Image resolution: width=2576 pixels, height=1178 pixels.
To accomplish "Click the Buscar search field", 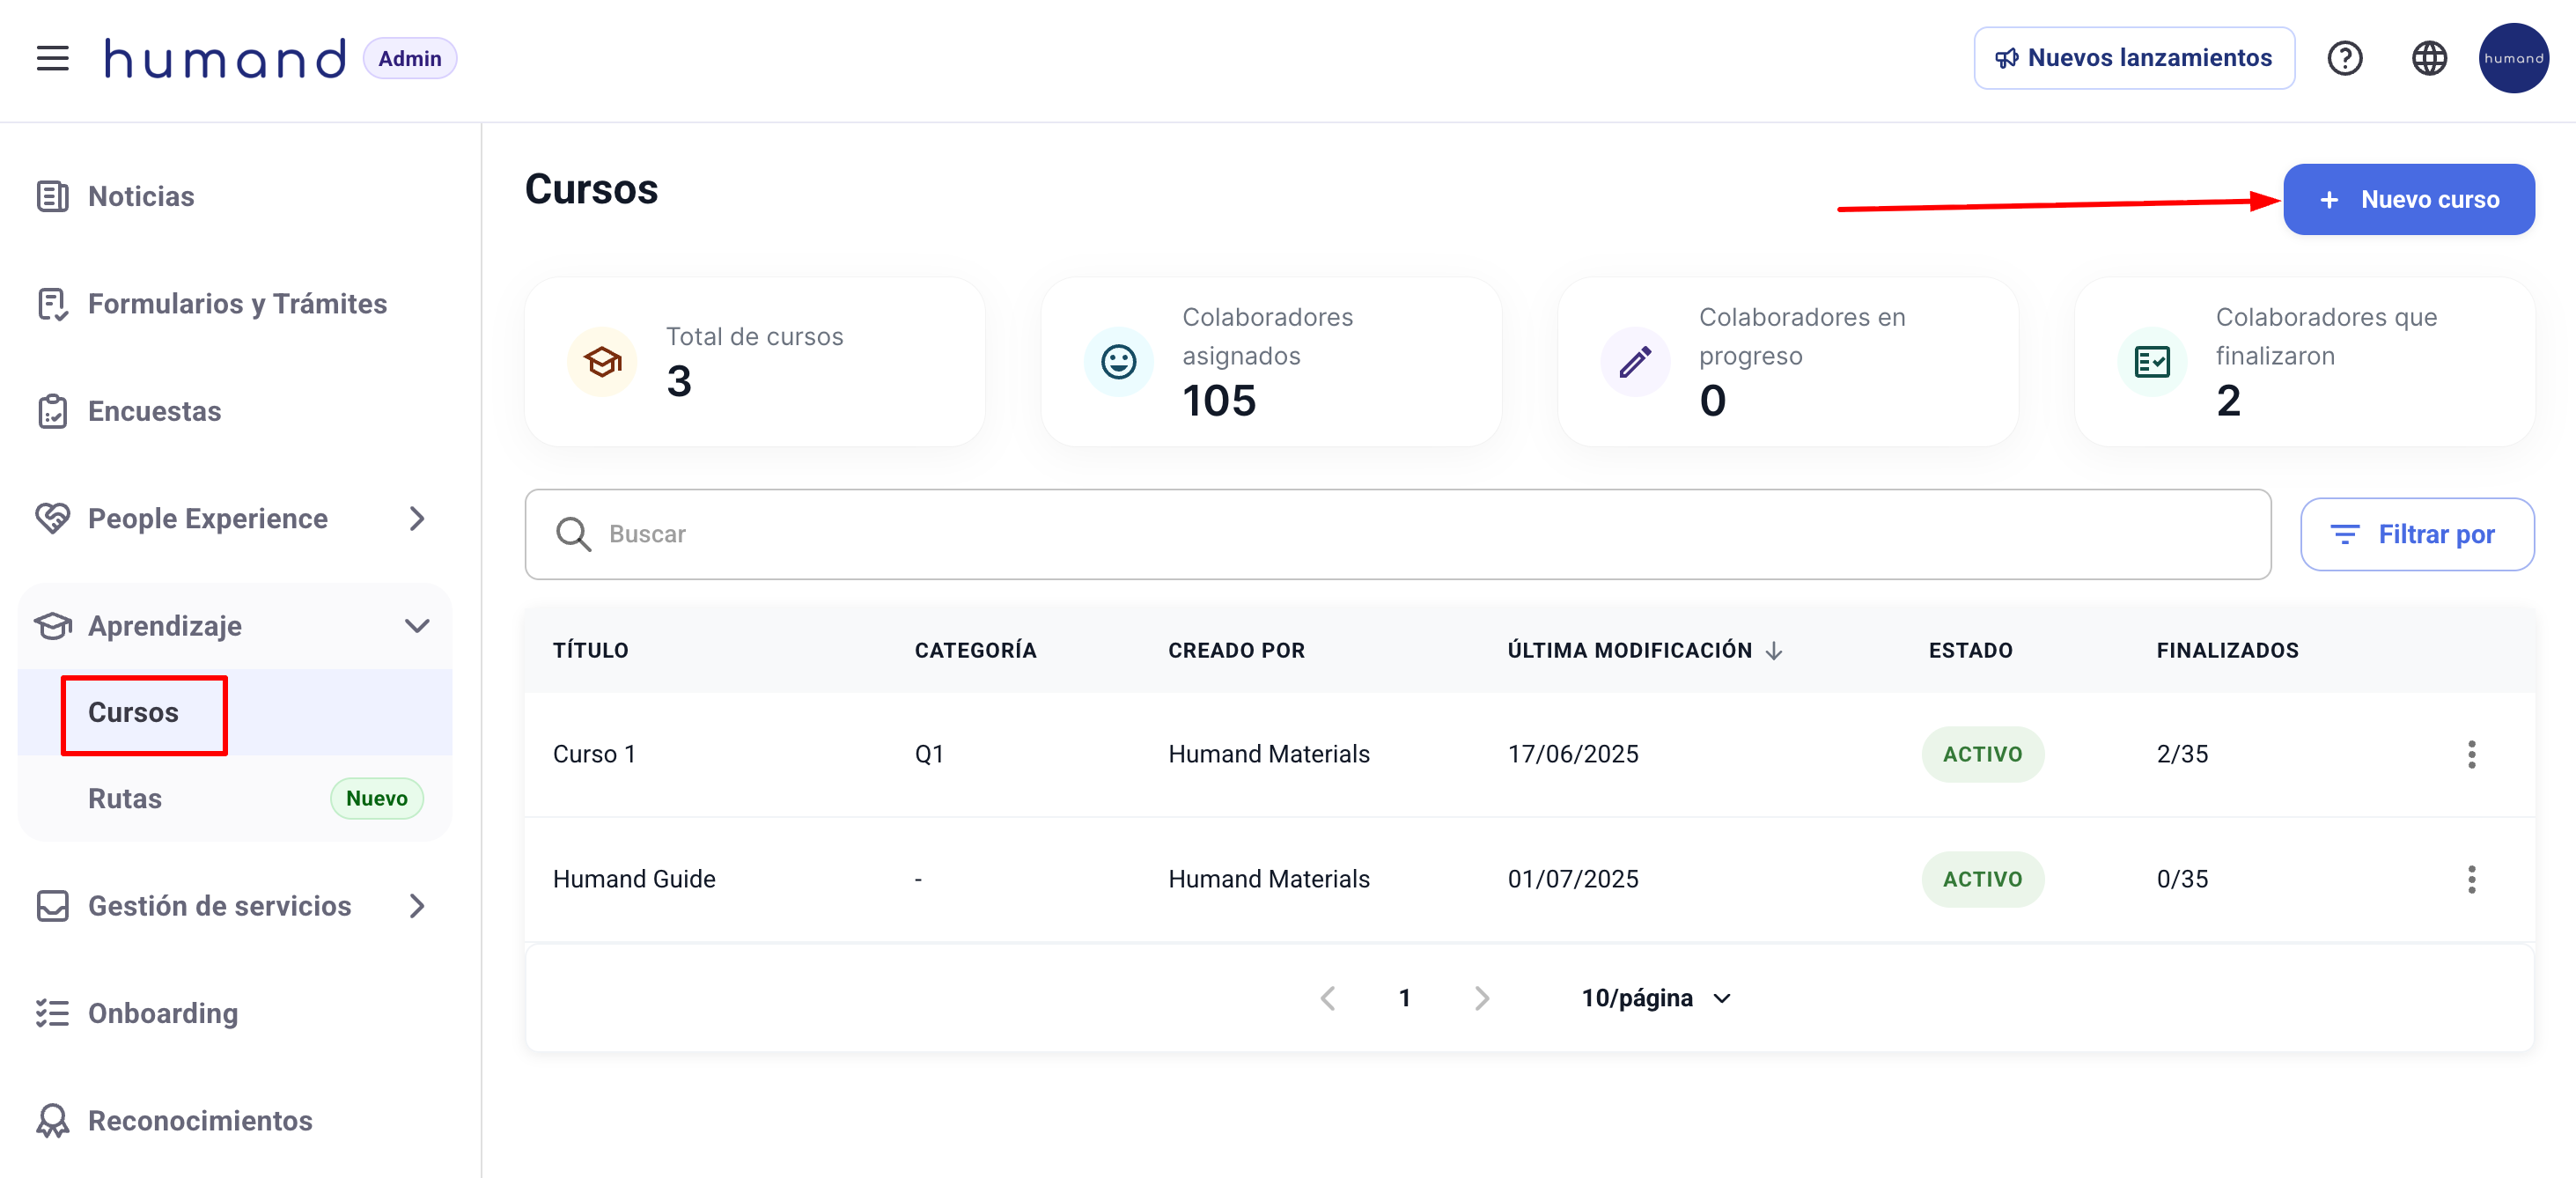I will tap(1398, 534).
